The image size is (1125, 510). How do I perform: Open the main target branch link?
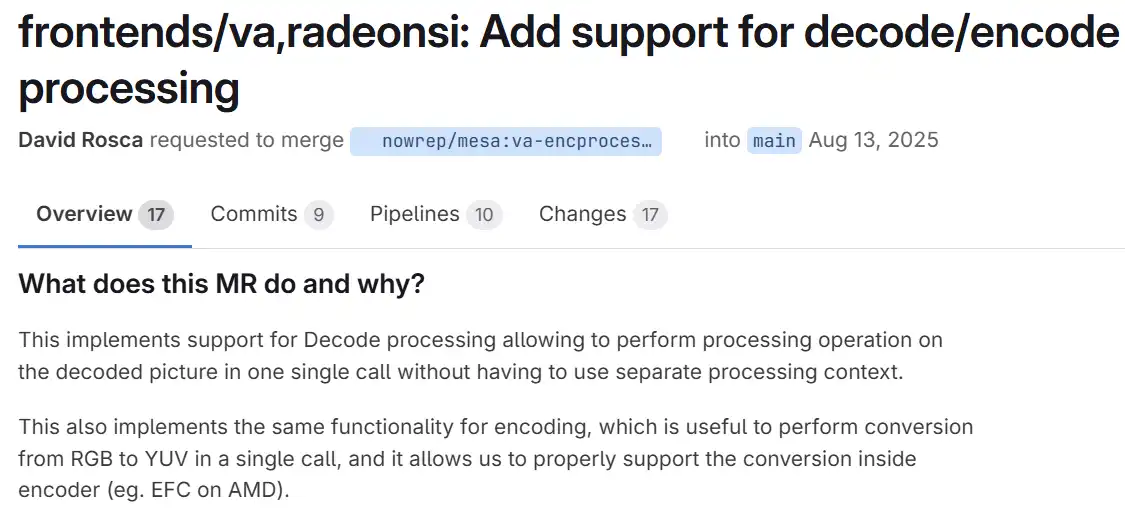[x=774, y=141]
